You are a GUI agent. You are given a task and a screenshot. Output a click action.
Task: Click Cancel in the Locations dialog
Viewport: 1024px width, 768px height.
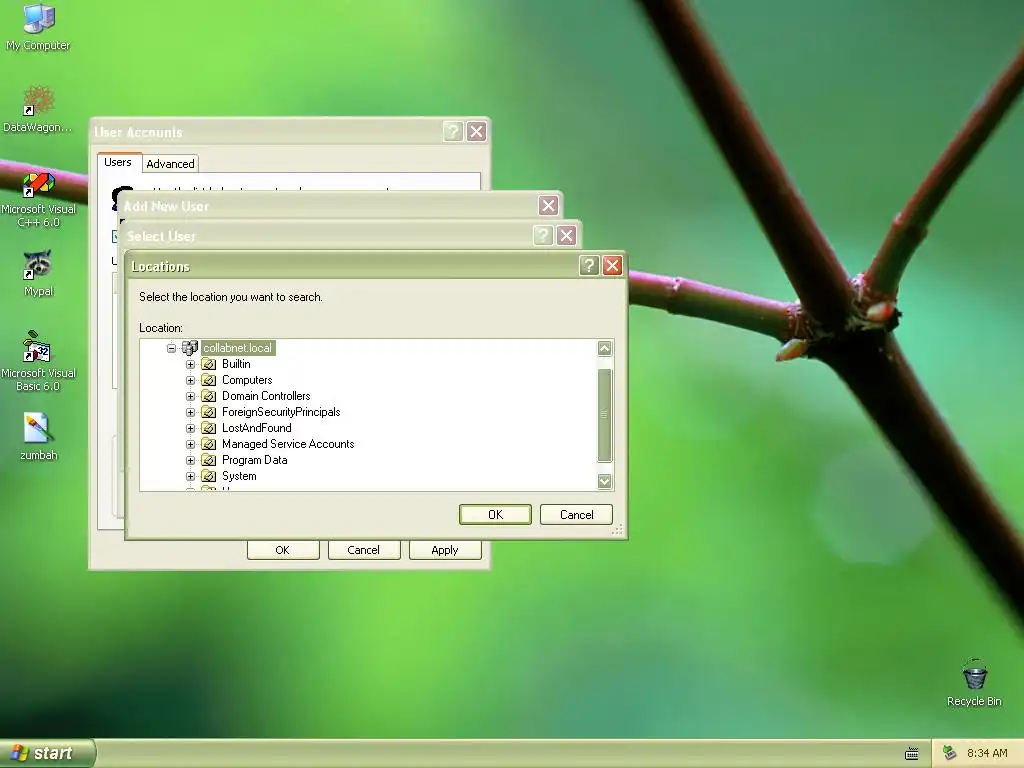pos(576,515)
